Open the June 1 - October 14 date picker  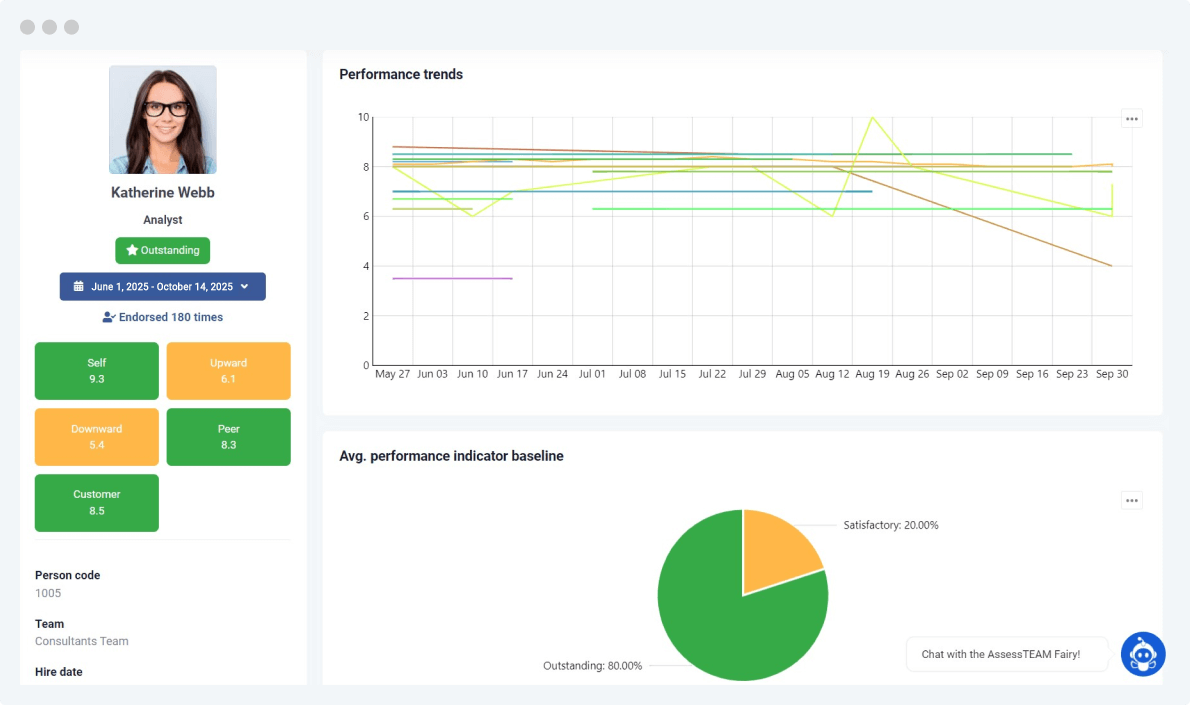click(x=162, y=286)
